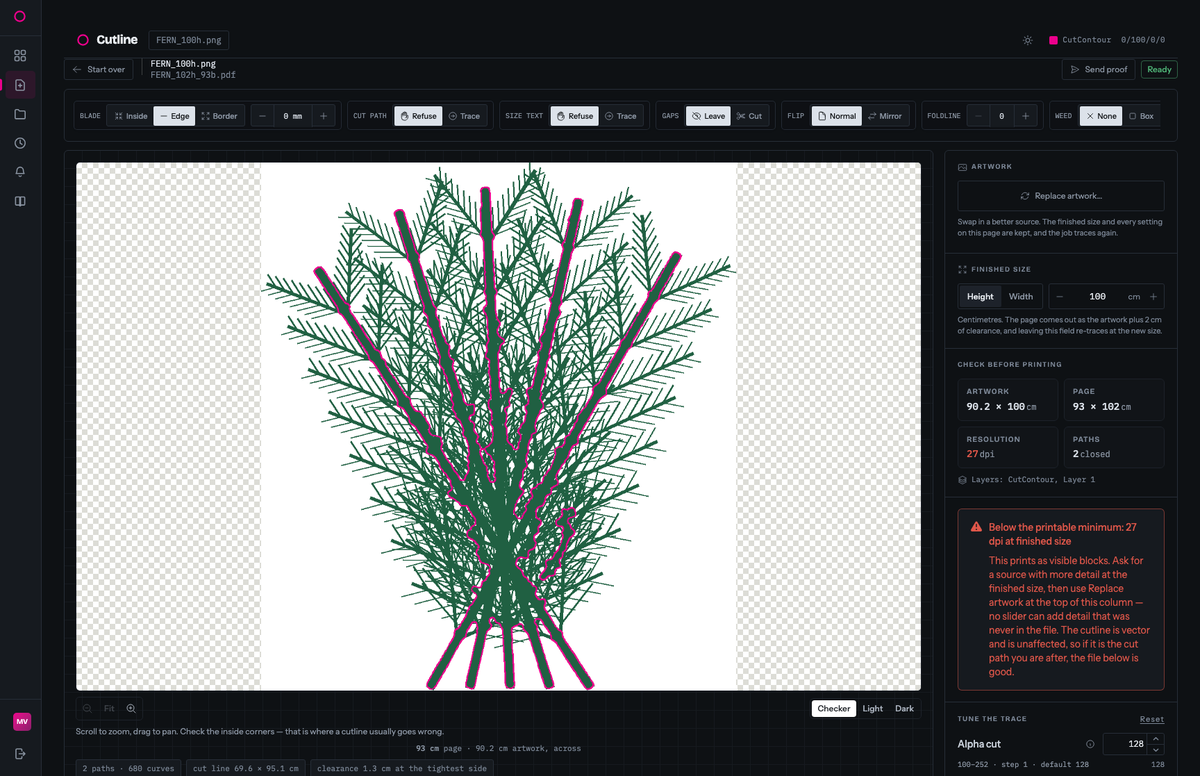Click the FERN_100h.png filename chip
Screen dimensions: 1200x776
(189, 41)
